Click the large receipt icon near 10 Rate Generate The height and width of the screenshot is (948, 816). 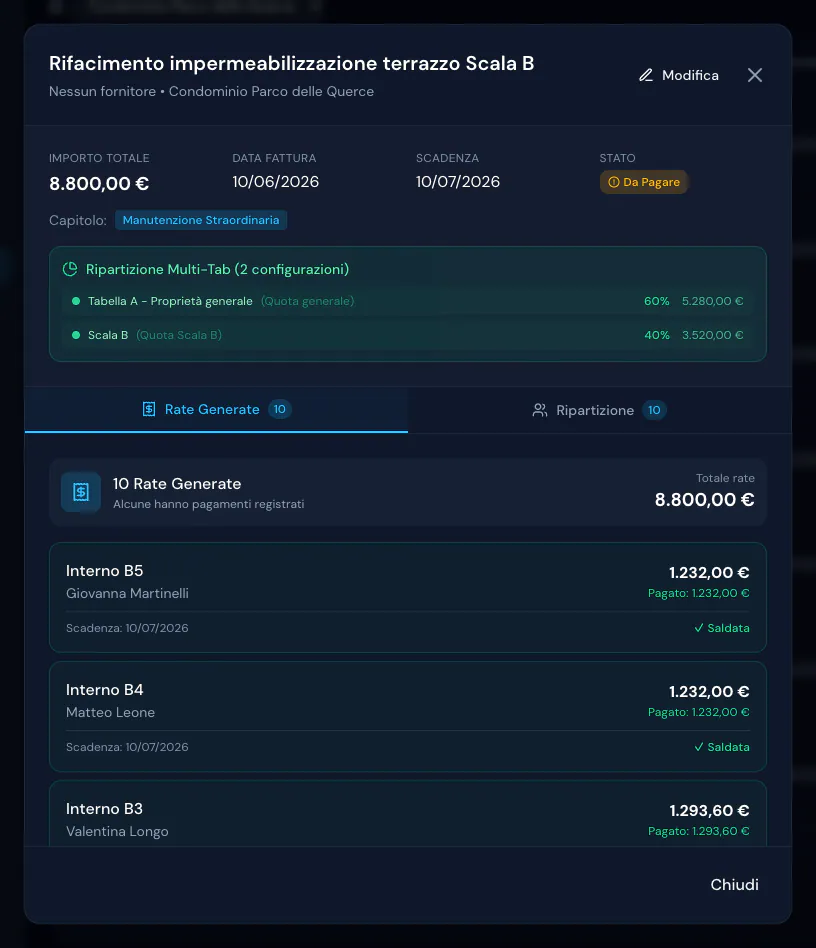click(x=81, y=492)
